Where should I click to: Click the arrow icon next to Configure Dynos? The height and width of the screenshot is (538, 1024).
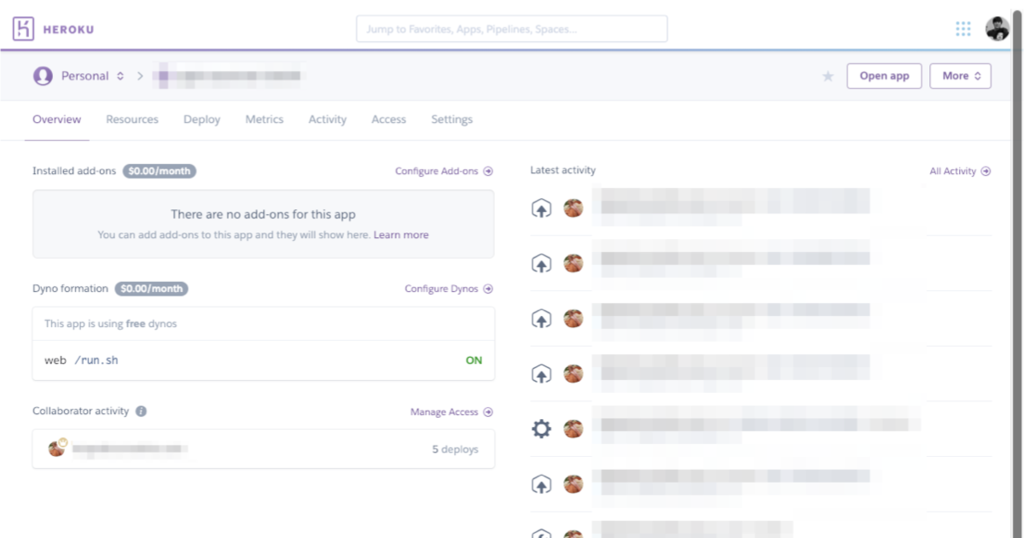tap(488, 289)
